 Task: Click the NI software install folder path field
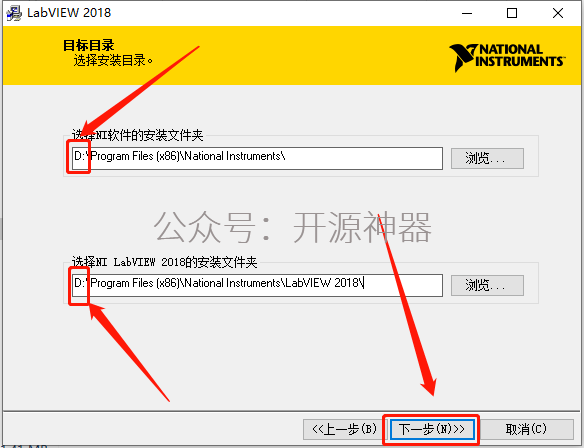257,158
